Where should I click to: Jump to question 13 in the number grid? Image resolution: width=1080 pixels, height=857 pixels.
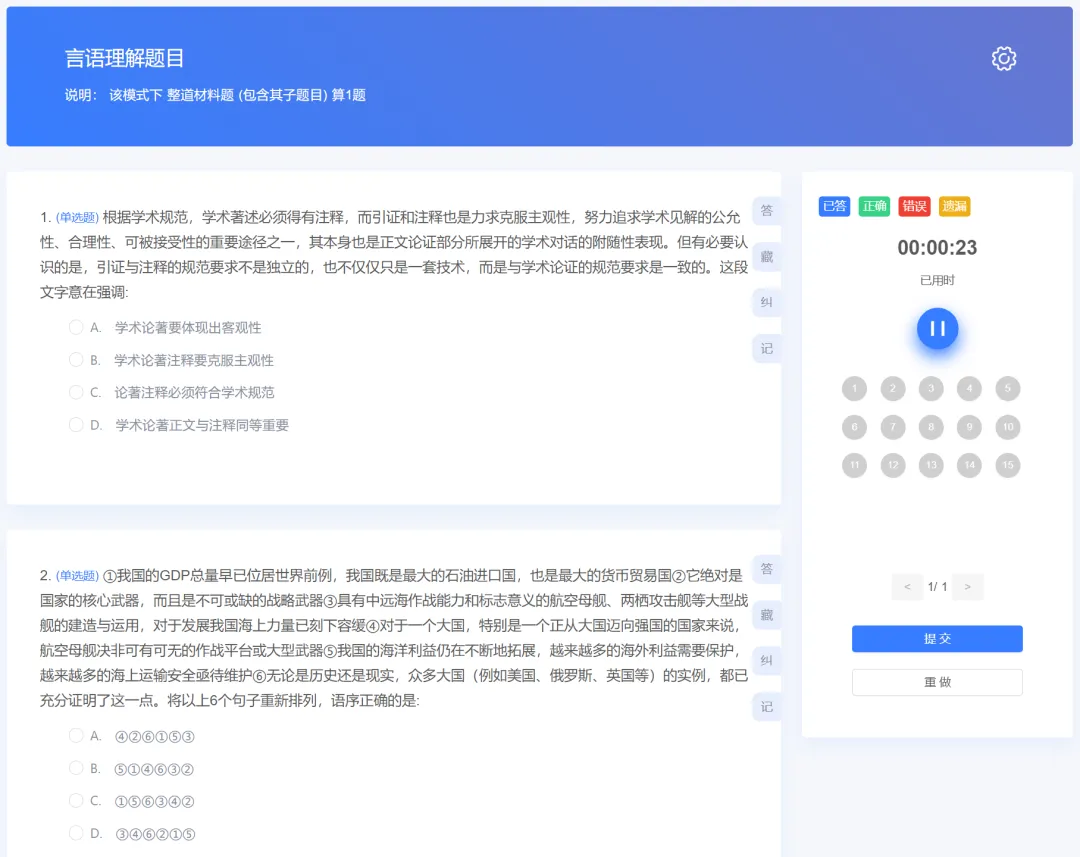coord(931,465)
